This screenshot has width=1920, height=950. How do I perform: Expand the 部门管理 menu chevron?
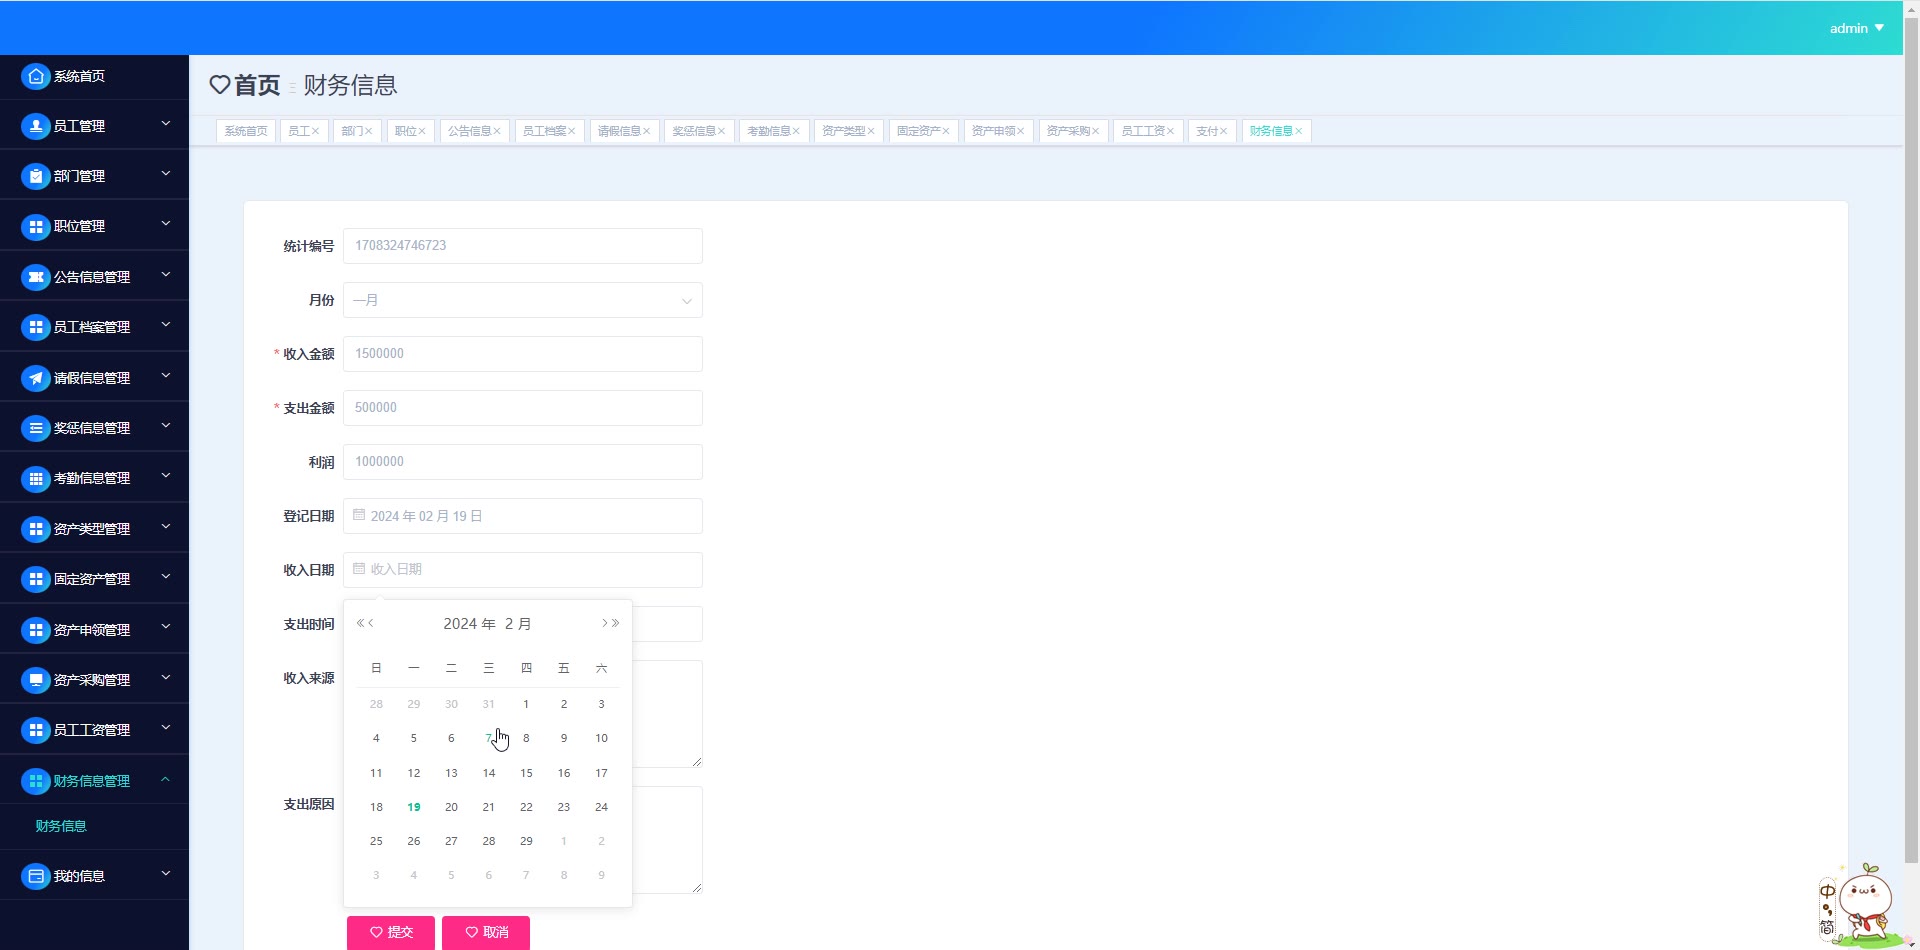click(x=166, y=174)
